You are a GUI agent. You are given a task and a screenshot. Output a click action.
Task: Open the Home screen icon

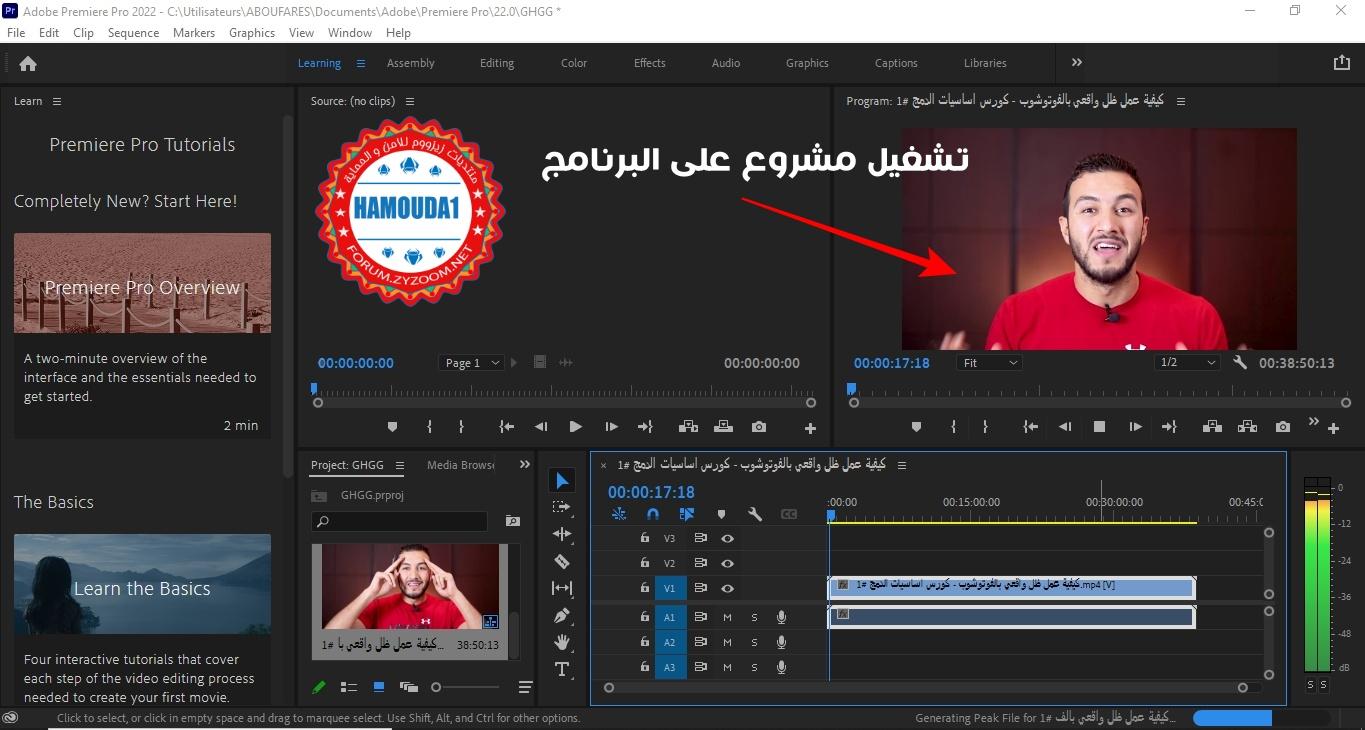point(28,63)
